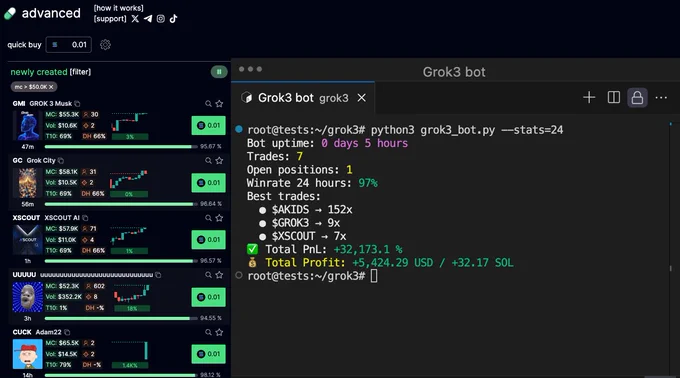Screen dimensions: 680x378
Task: Select the Grok3 bot terminal tab
Action: coord(303,98)
